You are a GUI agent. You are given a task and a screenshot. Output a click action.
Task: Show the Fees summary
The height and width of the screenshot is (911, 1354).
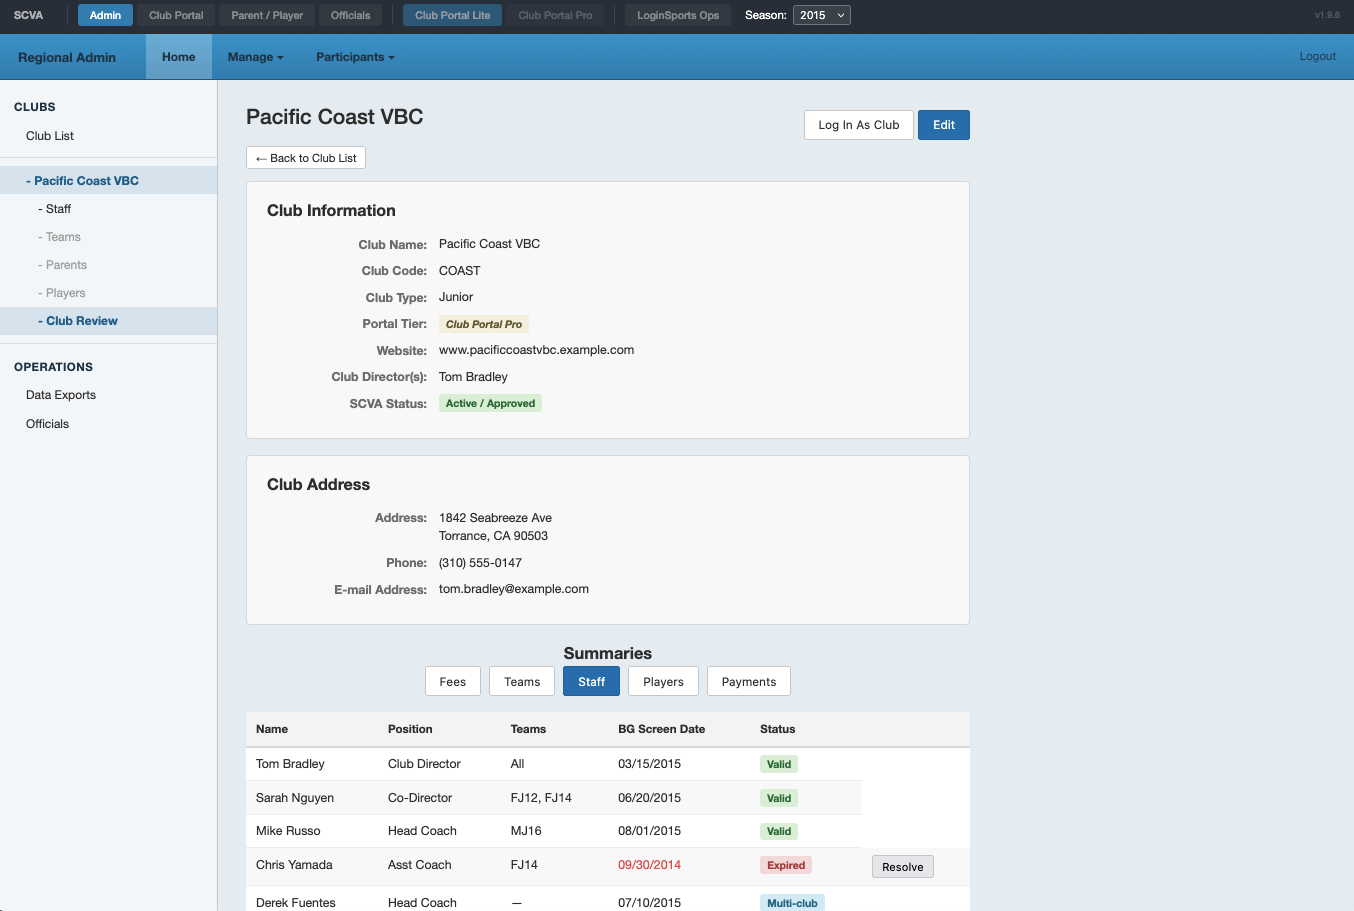[x=453, y=681]
